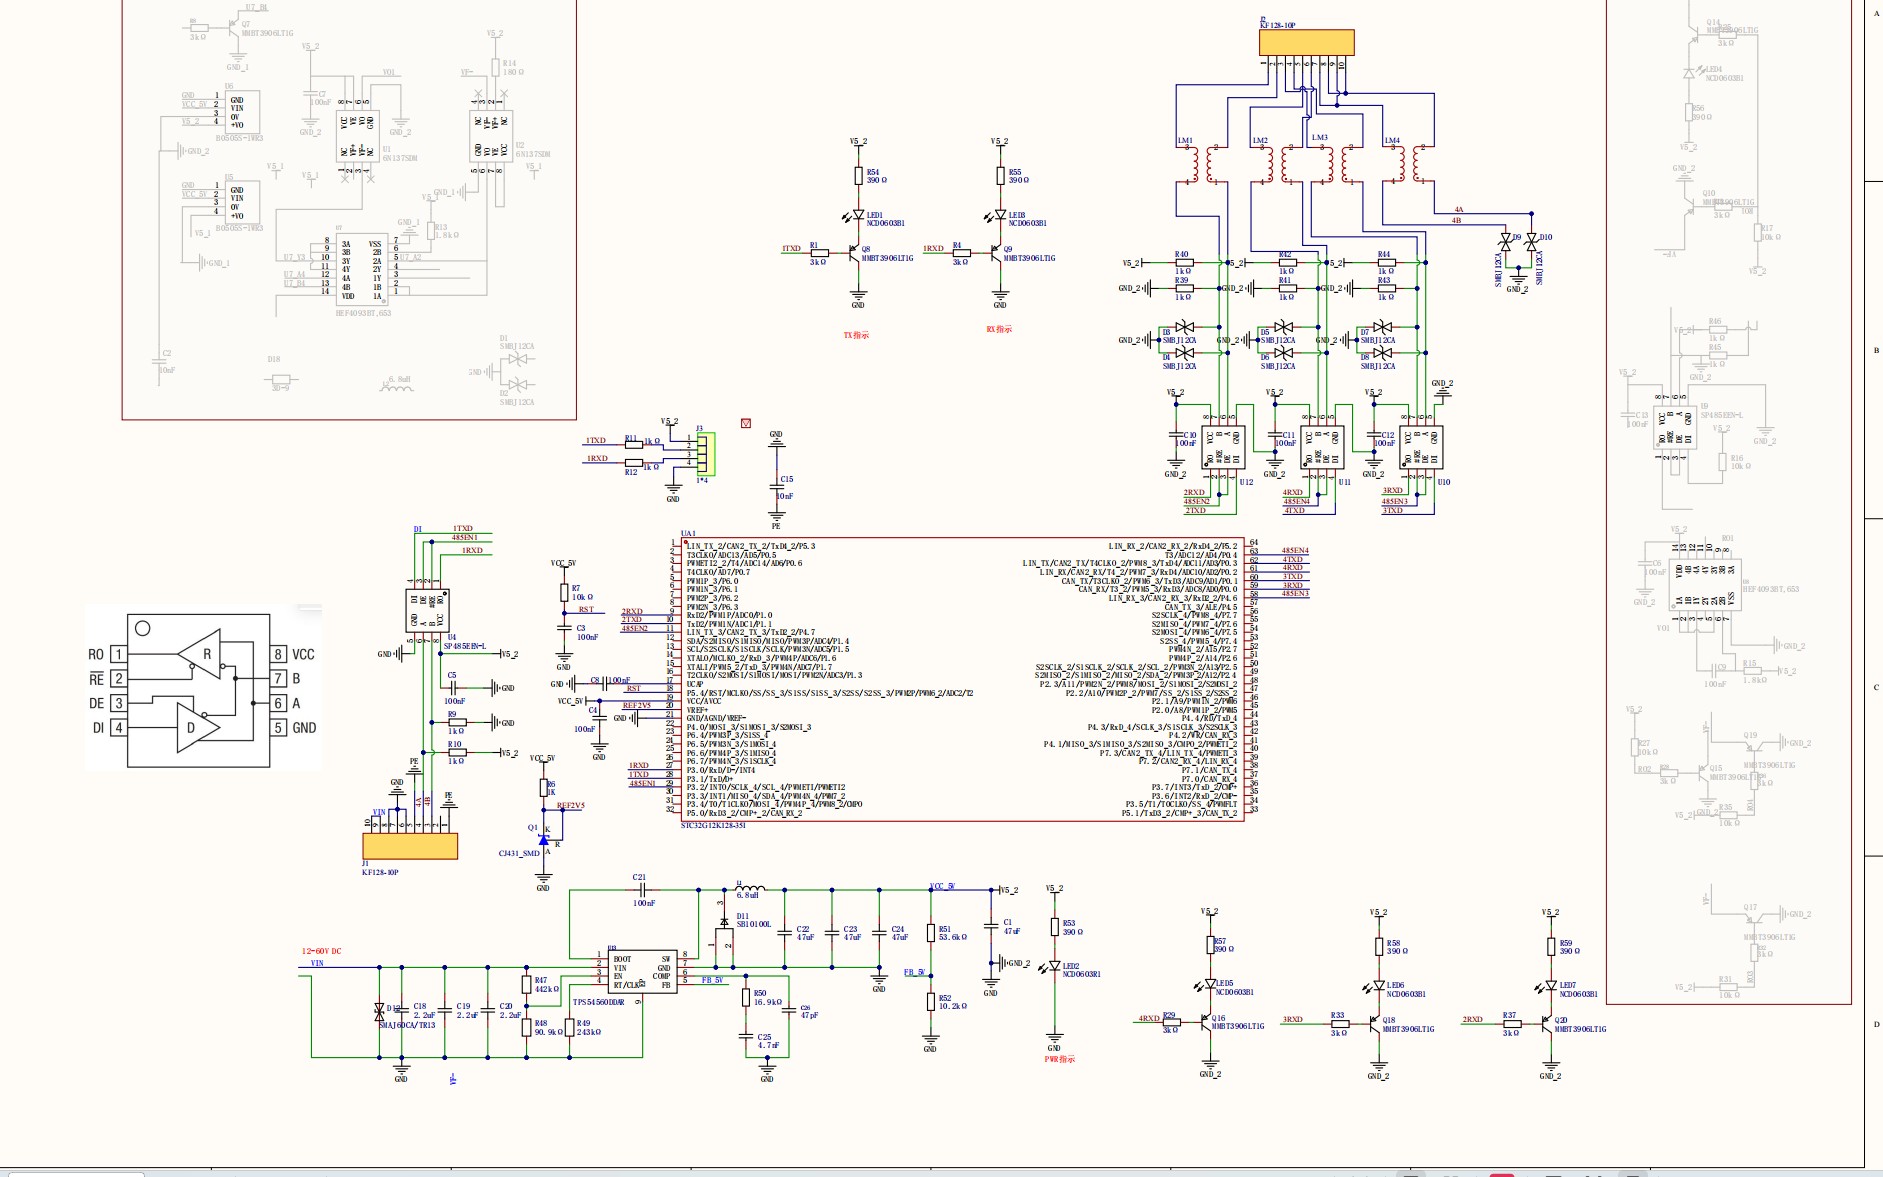Screen dimensions: 1883x1177
Task: Select the LM1 common-mode choke
Action: click(1201, 166)
